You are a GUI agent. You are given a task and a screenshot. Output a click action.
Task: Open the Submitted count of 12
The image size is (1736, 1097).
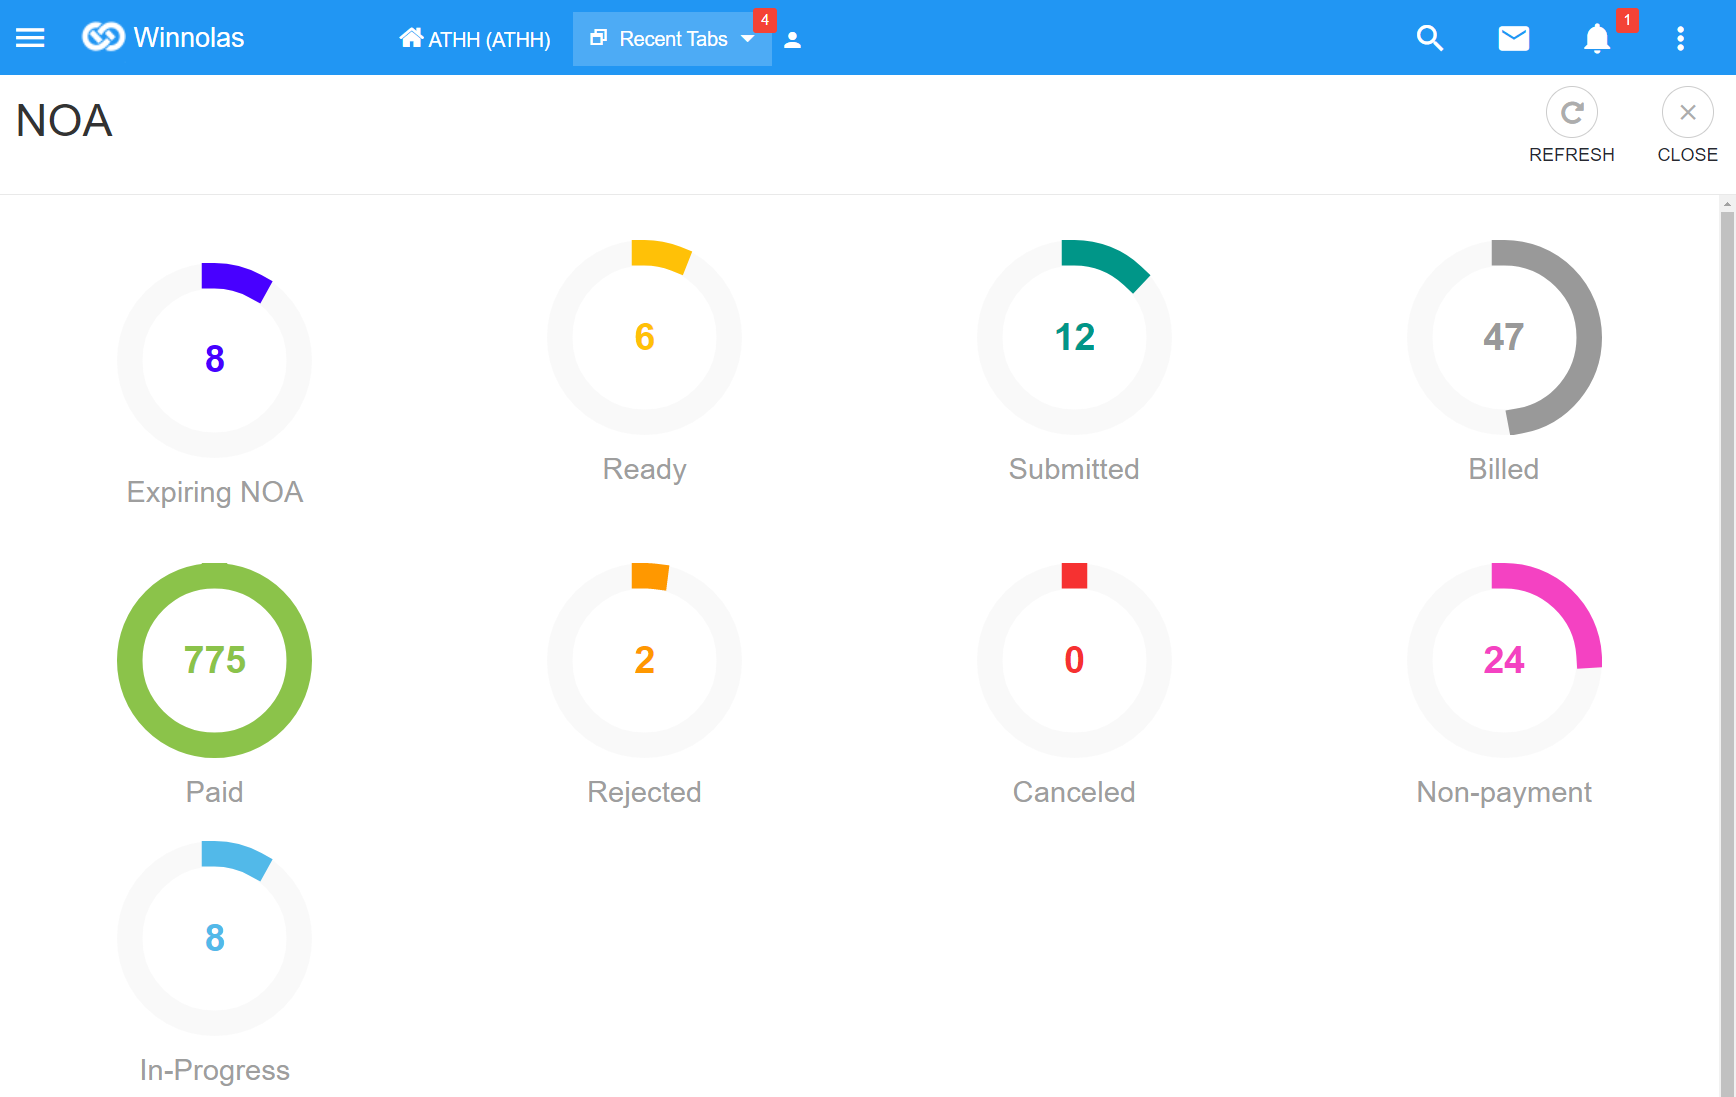(x=1074, y=338)
